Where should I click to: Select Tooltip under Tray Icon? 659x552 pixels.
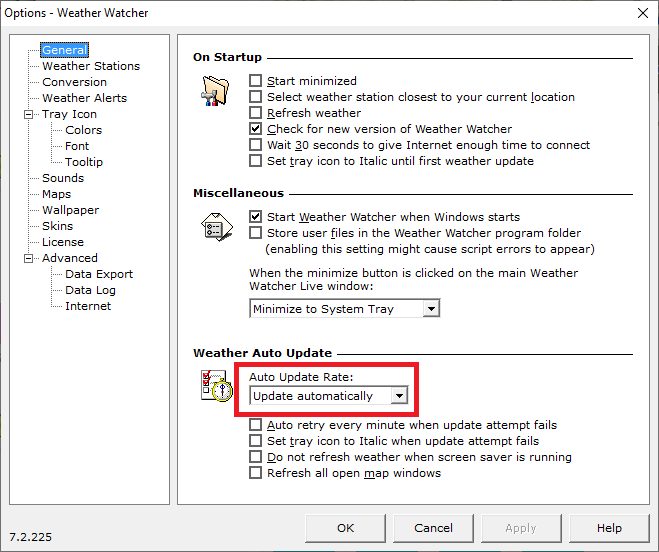[x=84, y=162]
